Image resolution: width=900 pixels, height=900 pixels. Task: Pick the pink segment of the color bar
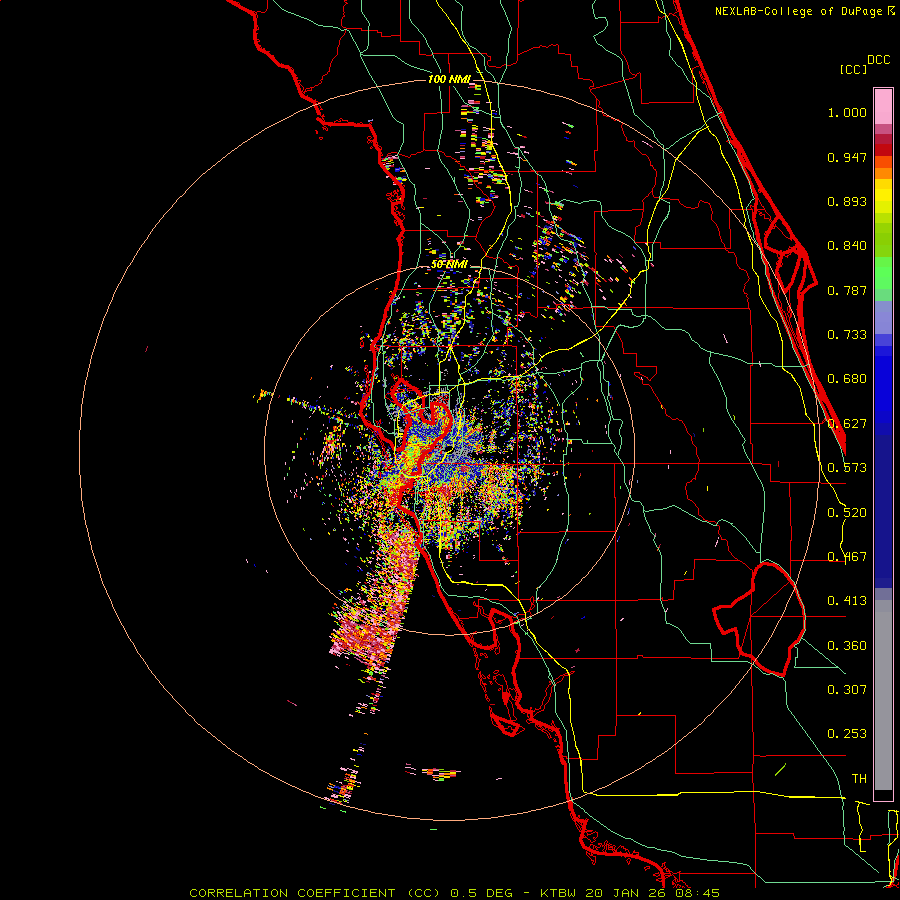click(883, 106)
